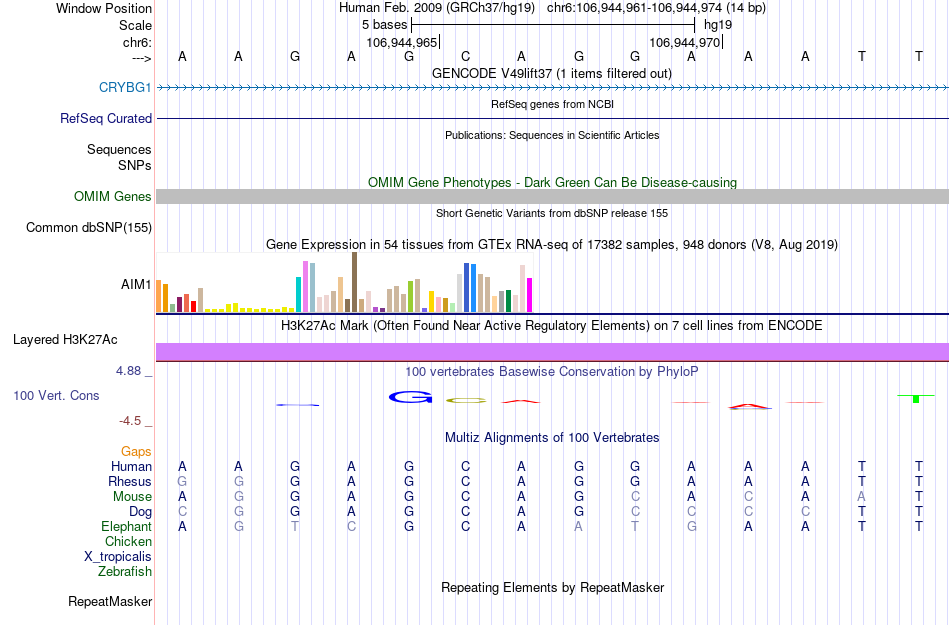Click the OMIM Gene Phenotypes green title
Viewport: 950px width, 625px height.
(552, 182)
